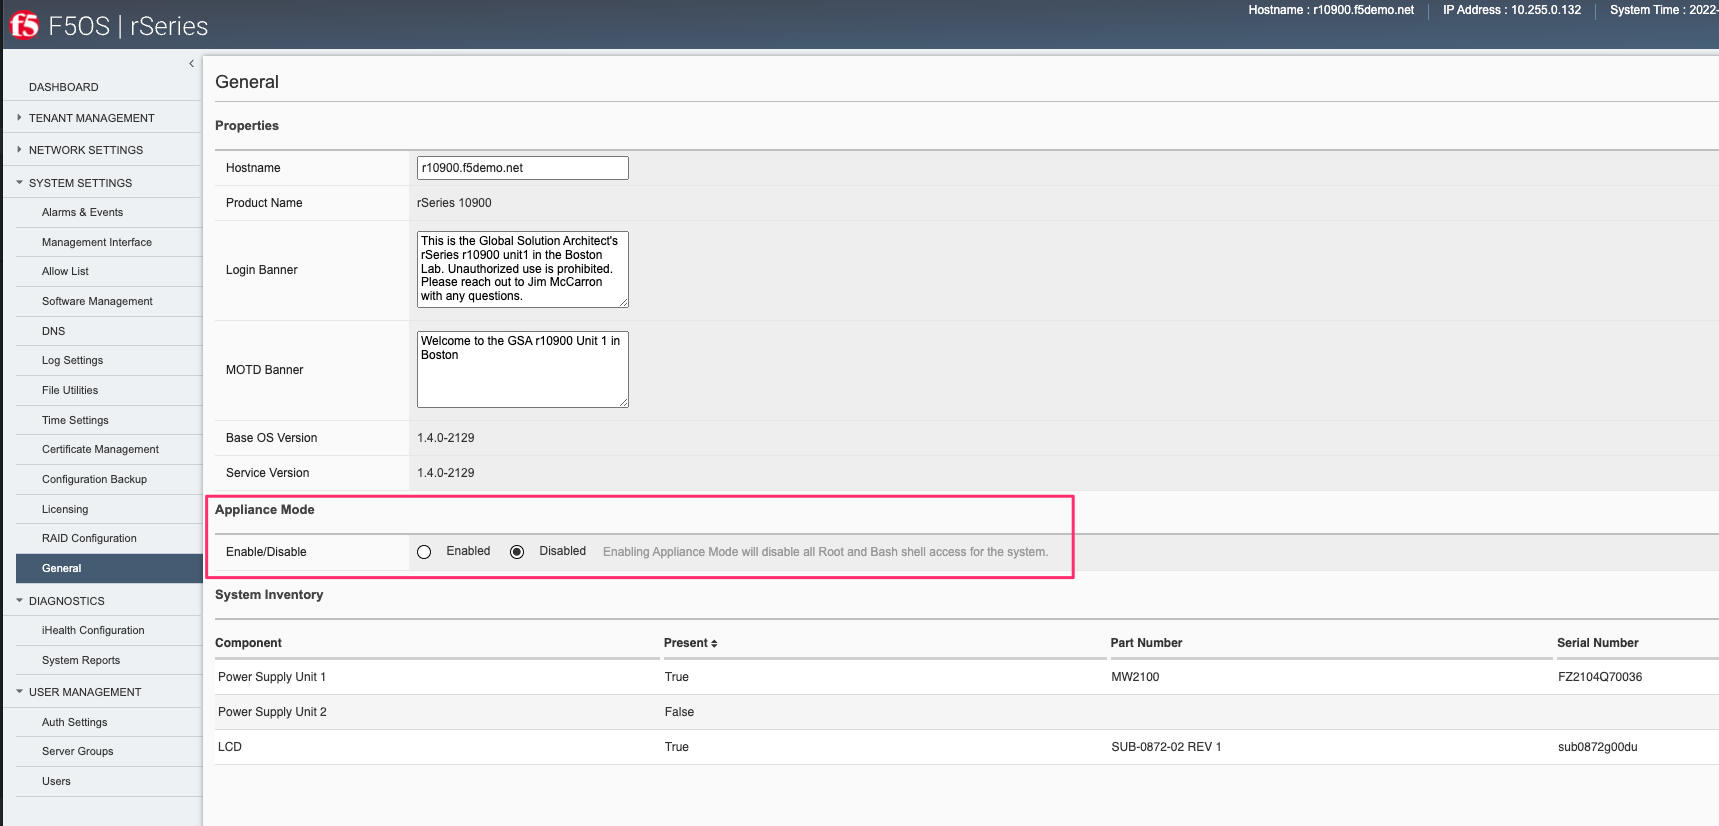Viewport: 1719px width, 826px height.
Task: Click the False value for Power Supply Unit 2
Action: click(x=679, y=712)
